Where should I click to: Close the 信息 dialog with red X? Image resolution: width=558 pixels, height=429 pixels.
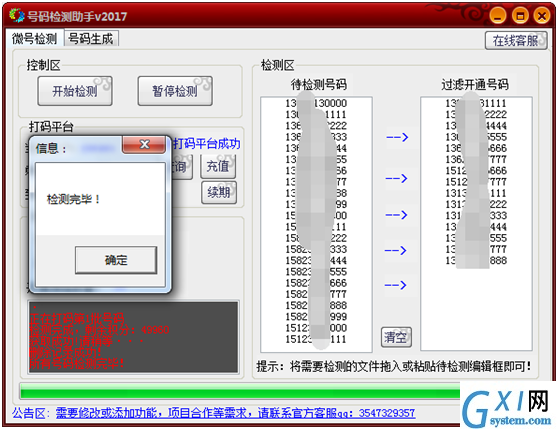coord(144,144)
